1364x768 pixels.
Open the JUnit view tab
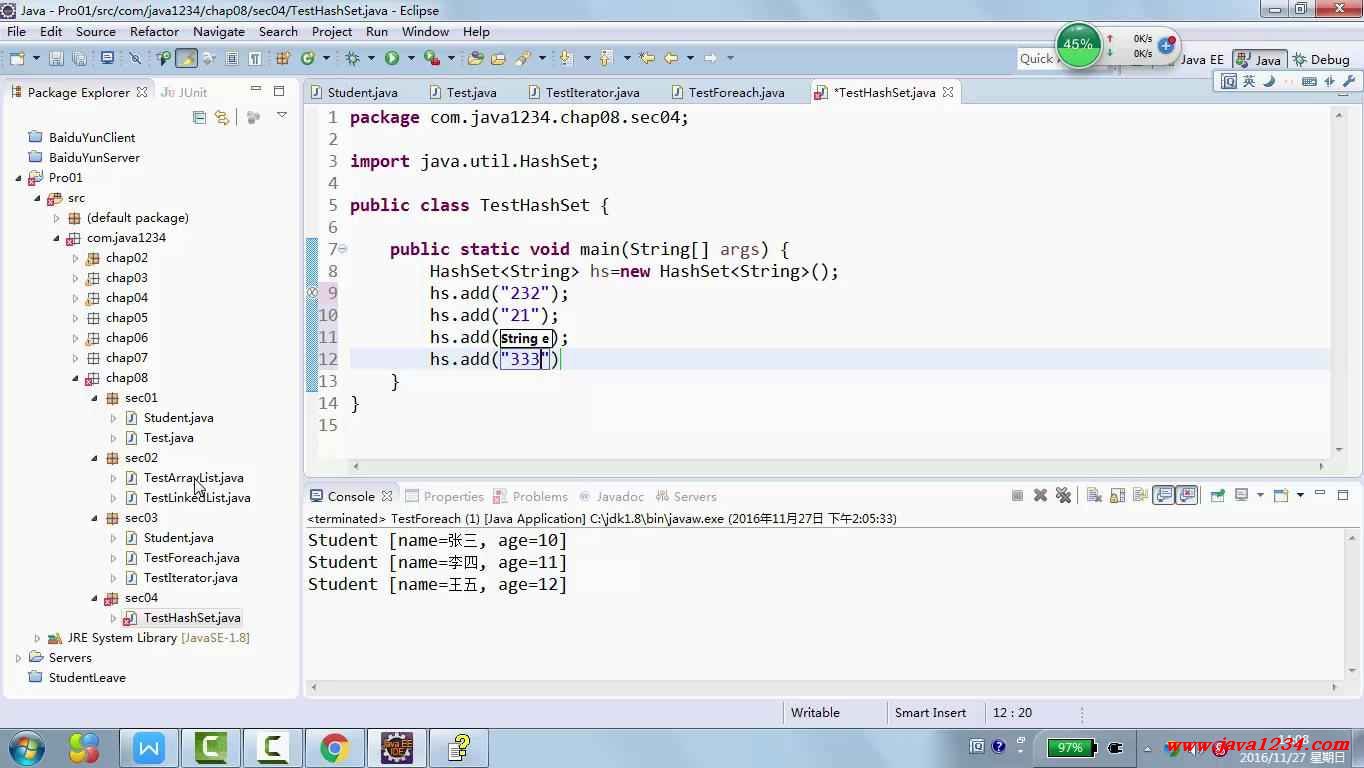(184, 92)
